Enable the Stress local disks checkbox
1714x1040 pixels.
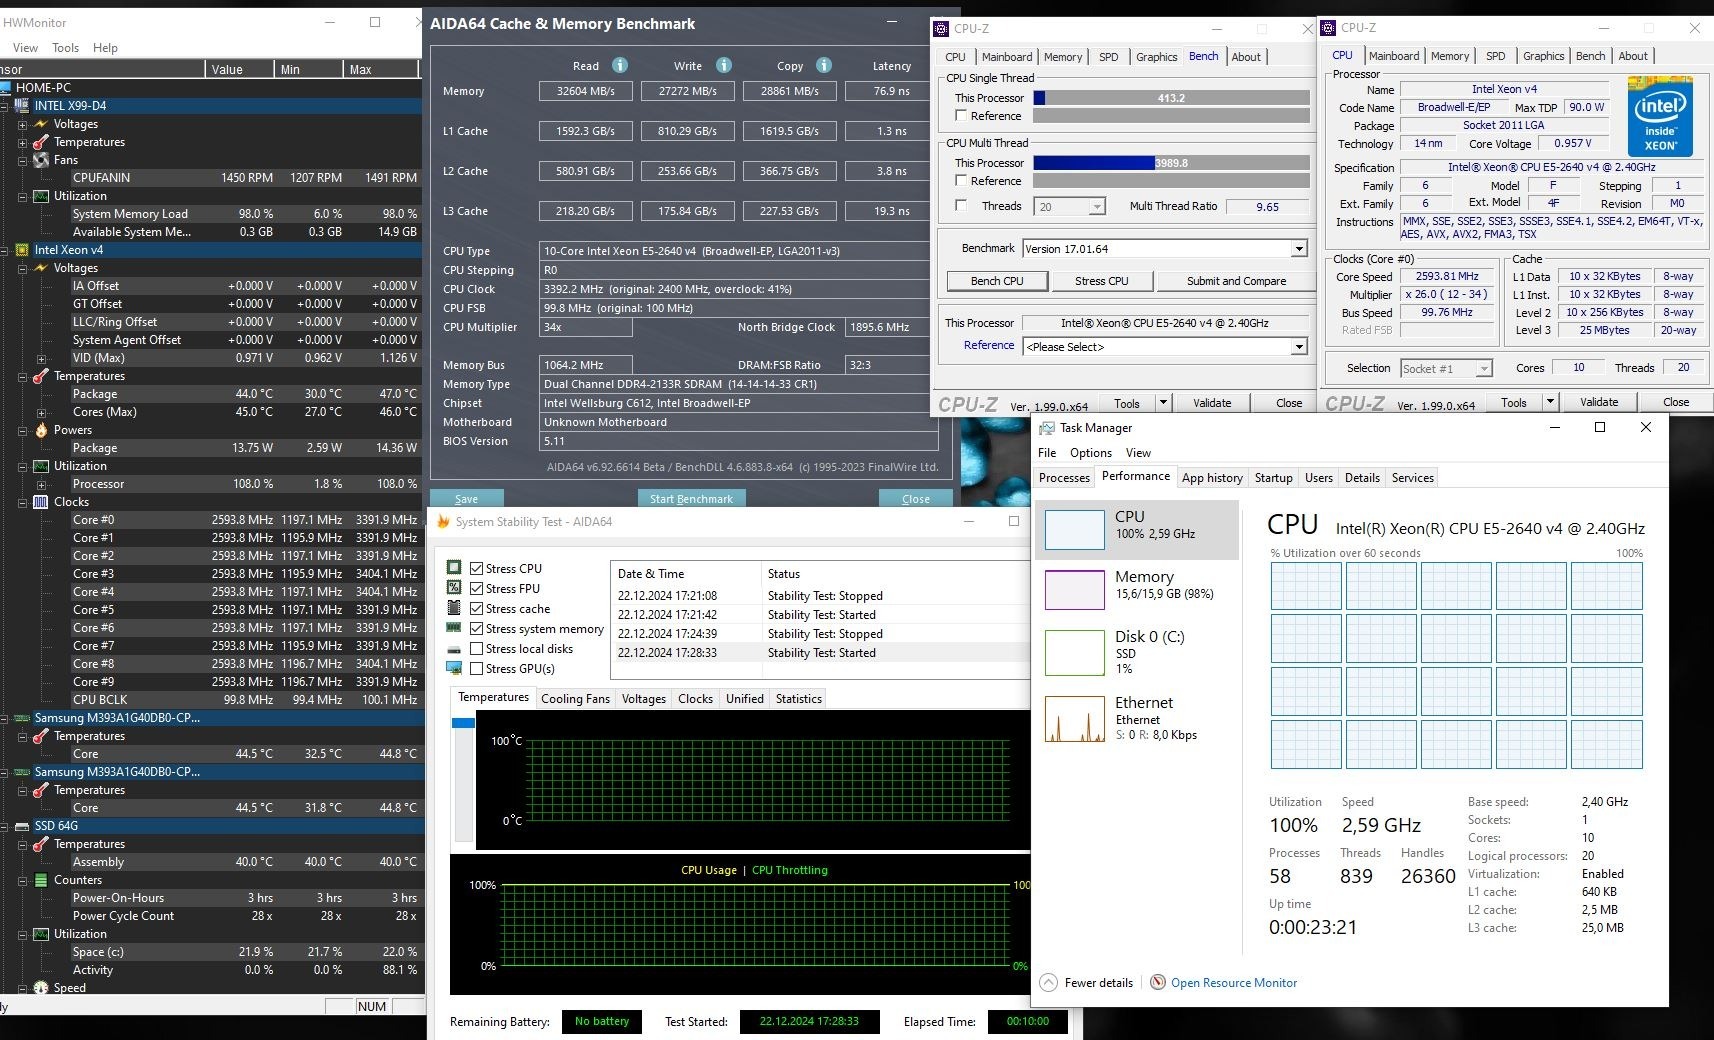coord(477,649)
